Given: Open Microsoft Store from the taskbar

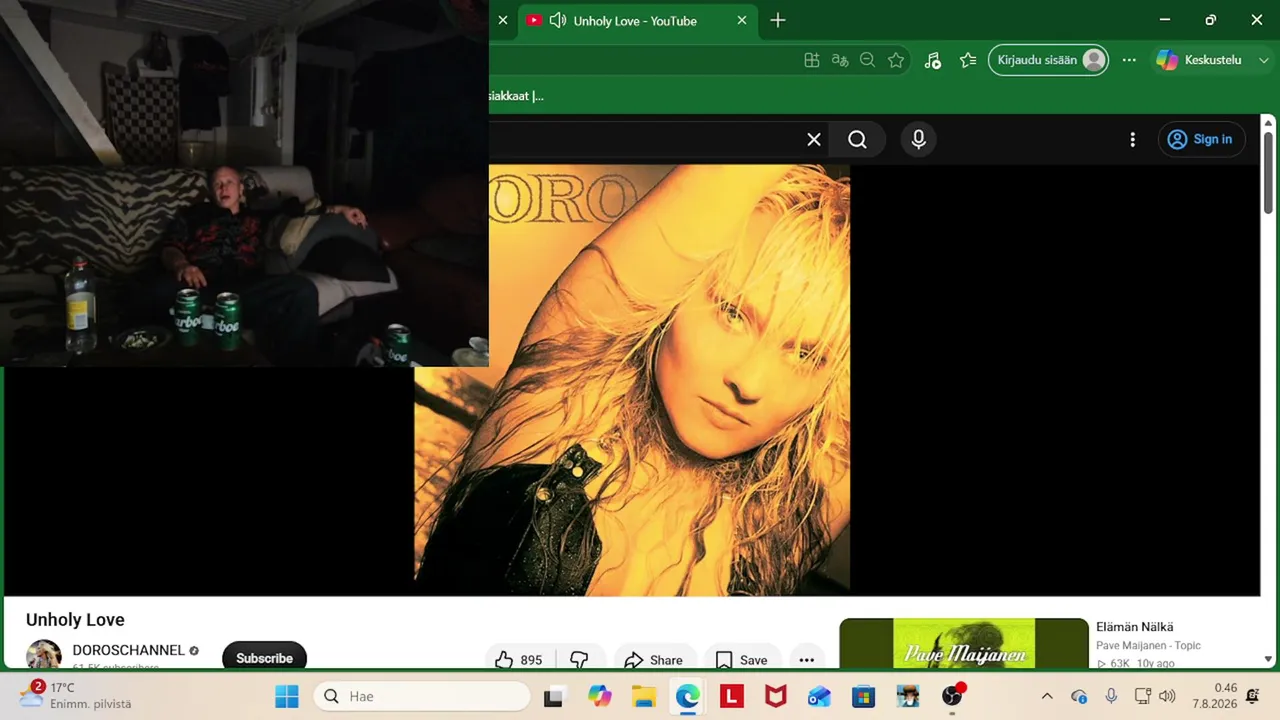Looking at the screenshot, I should tap(864, 696).
